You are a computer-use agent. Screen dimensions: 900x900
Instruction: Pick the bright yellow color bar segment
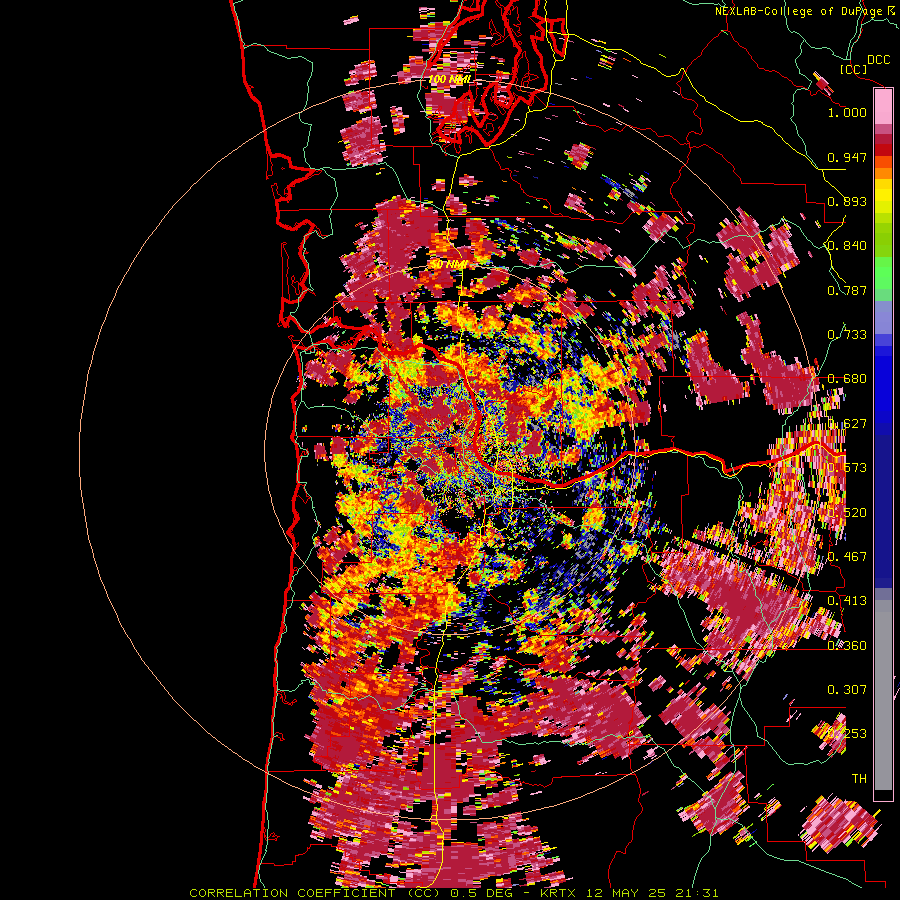[883, 196]
